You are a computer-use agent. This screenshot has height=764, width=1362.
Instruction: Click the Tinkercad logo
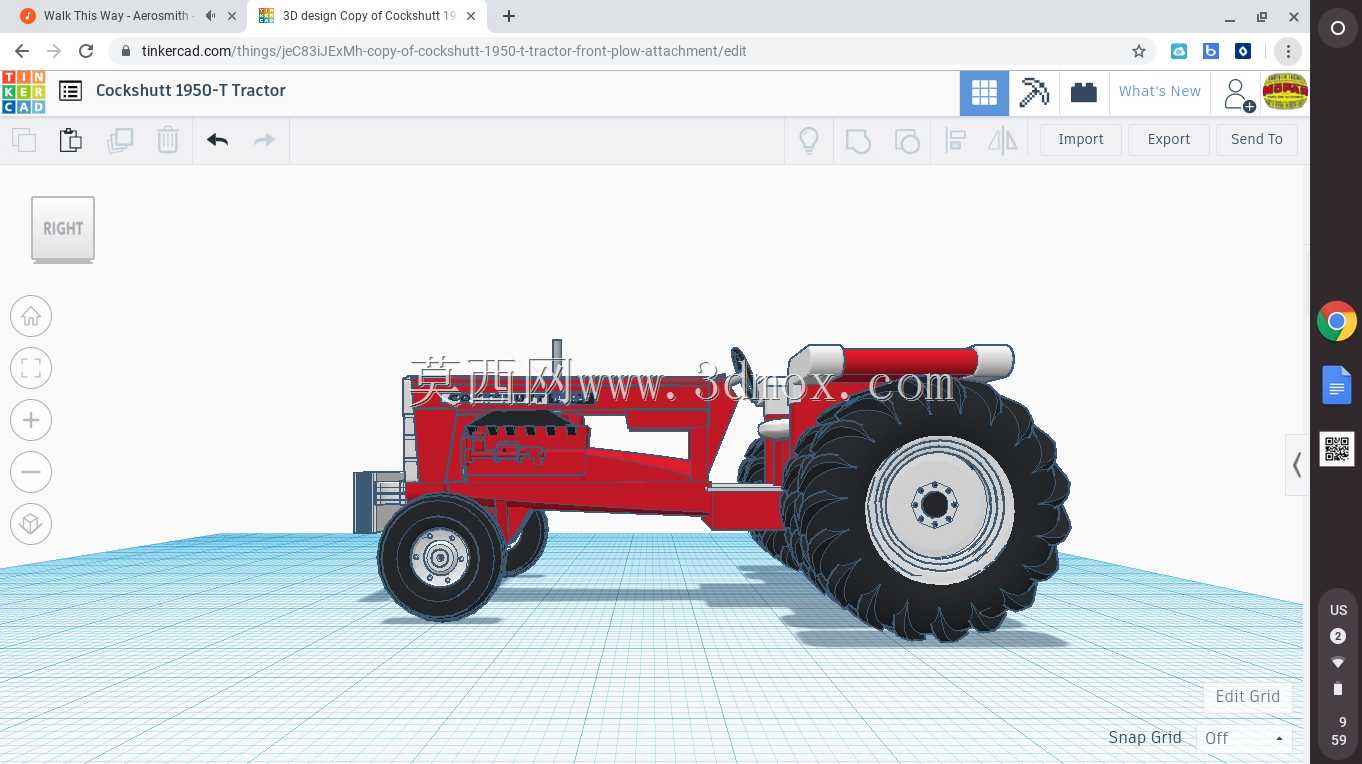[23, 92]
